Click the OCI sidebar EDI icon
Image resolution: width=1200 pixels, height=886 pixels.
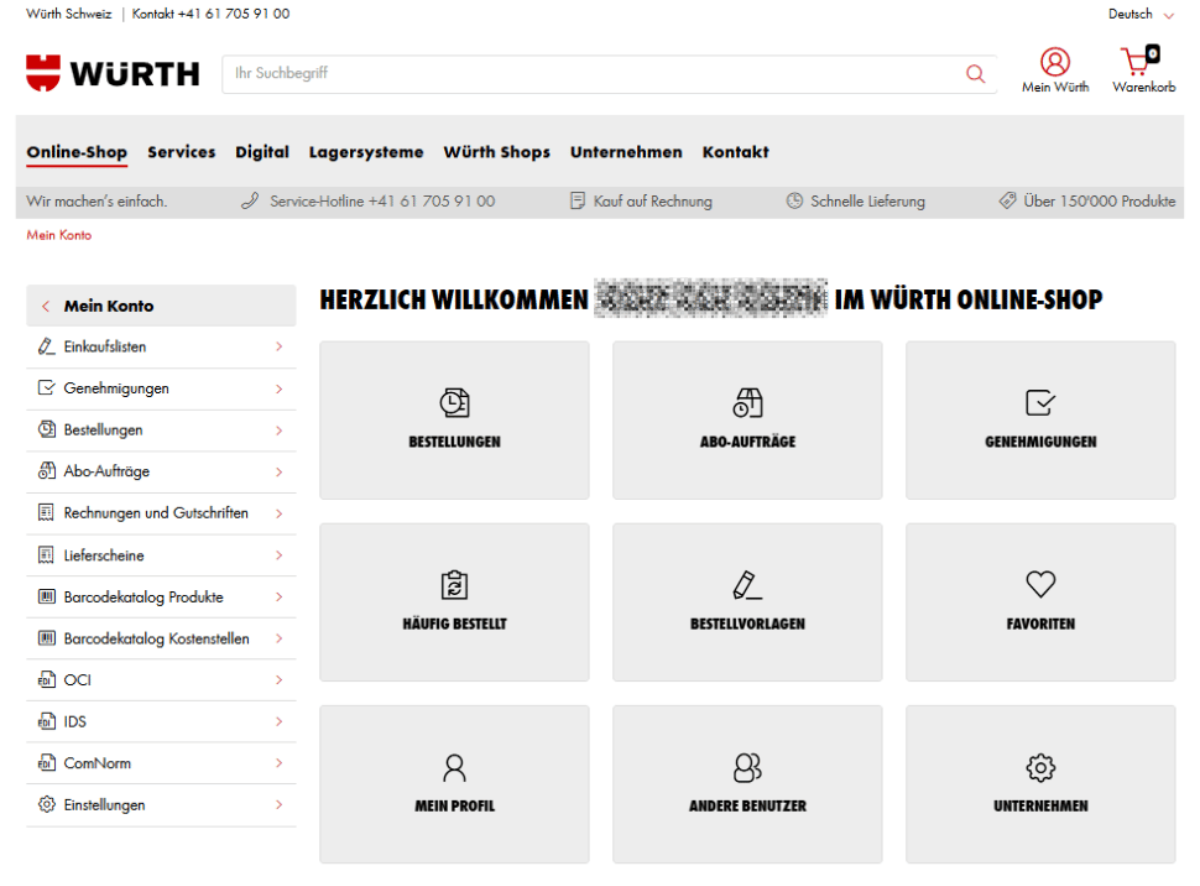coord(46,680)
